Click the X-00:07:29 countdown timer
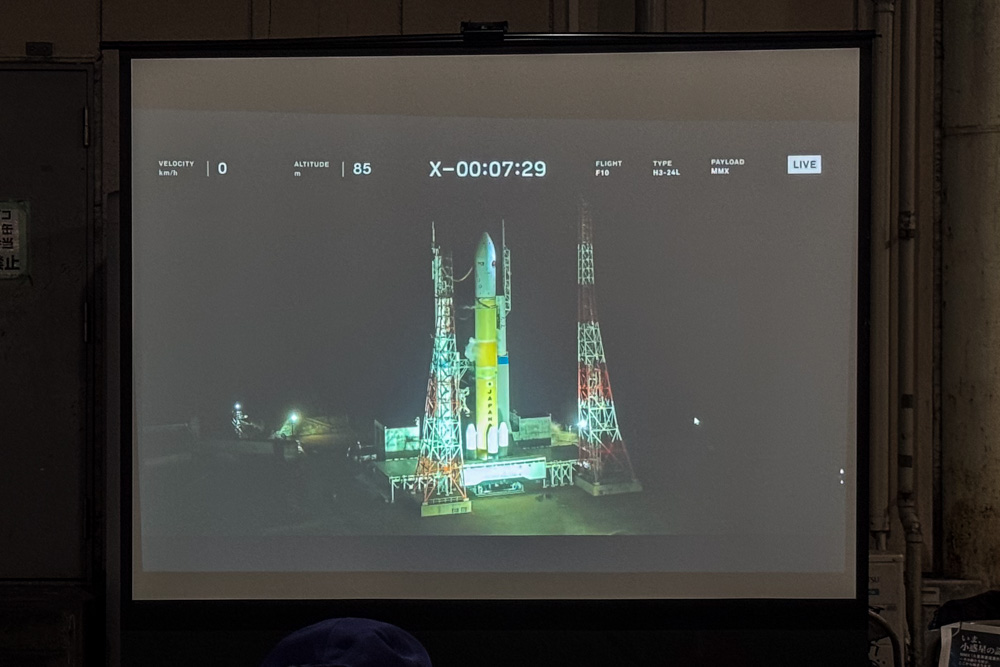The width and height of the screenshot is (1000, 667). (x=487, y=169)
